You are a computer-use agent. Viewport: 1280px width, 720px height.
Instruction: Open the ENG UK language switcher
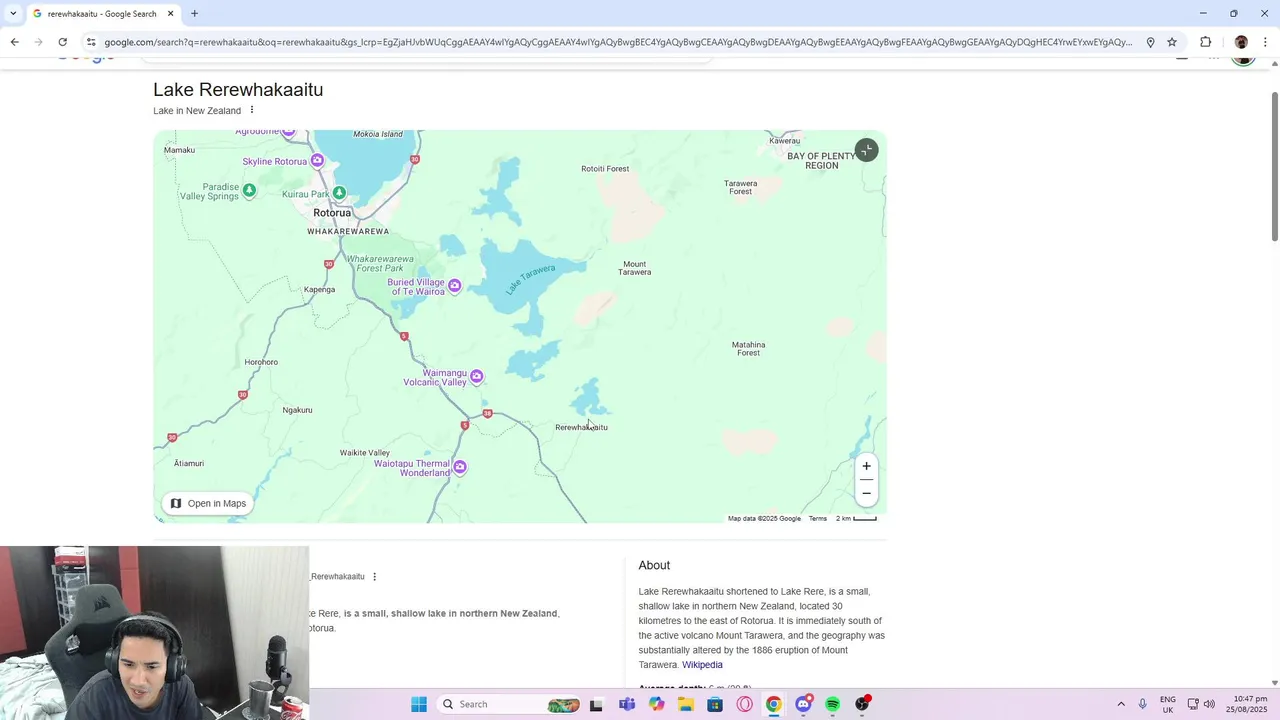click(x=1167, y=704)
